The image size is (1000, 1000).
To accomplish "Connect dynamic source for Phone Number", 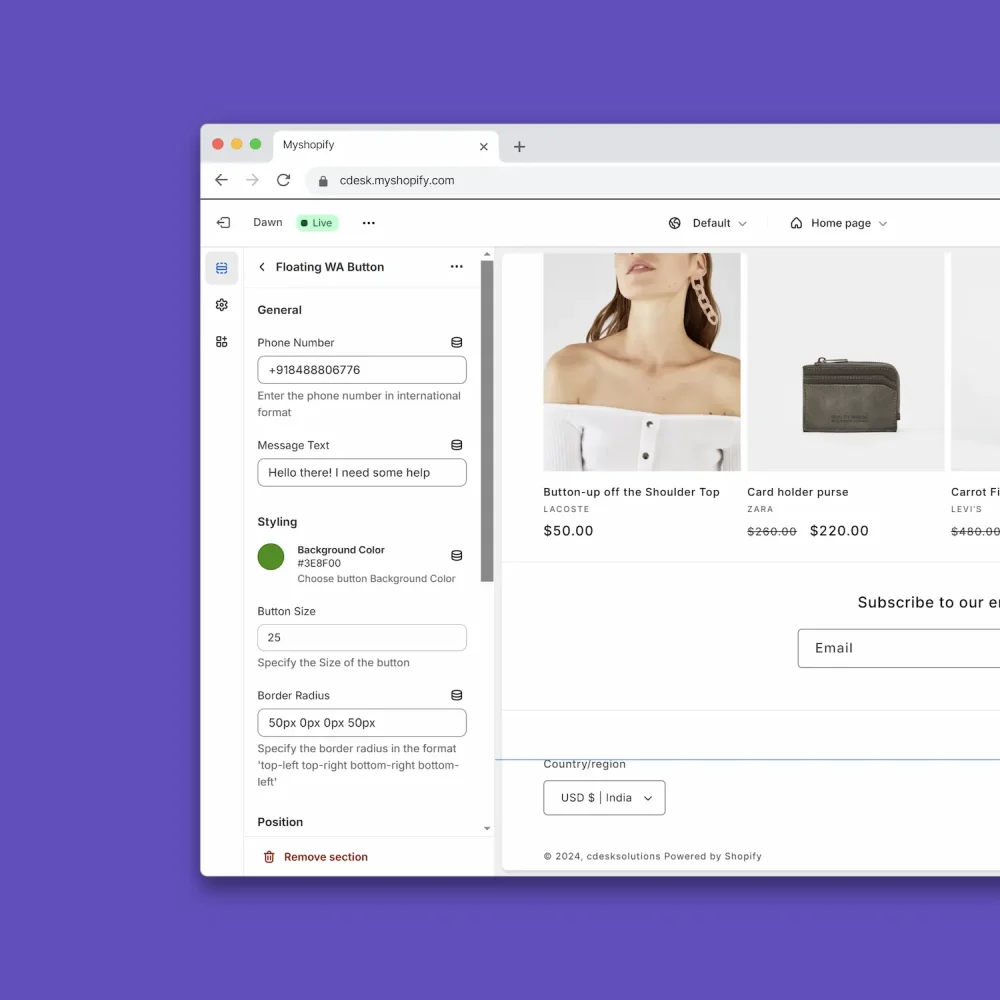I will 456,342.
